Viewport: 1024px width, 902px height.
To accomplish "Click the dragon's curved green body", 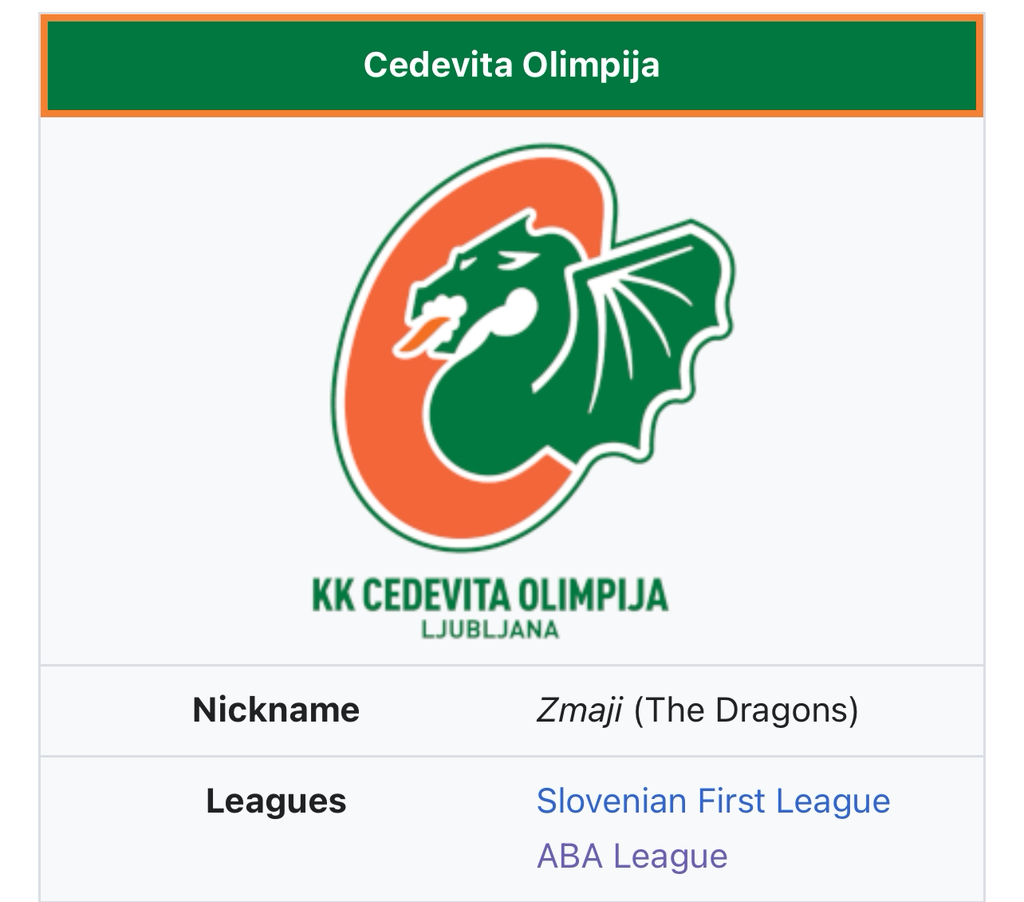I will click(x=490, y=420).
